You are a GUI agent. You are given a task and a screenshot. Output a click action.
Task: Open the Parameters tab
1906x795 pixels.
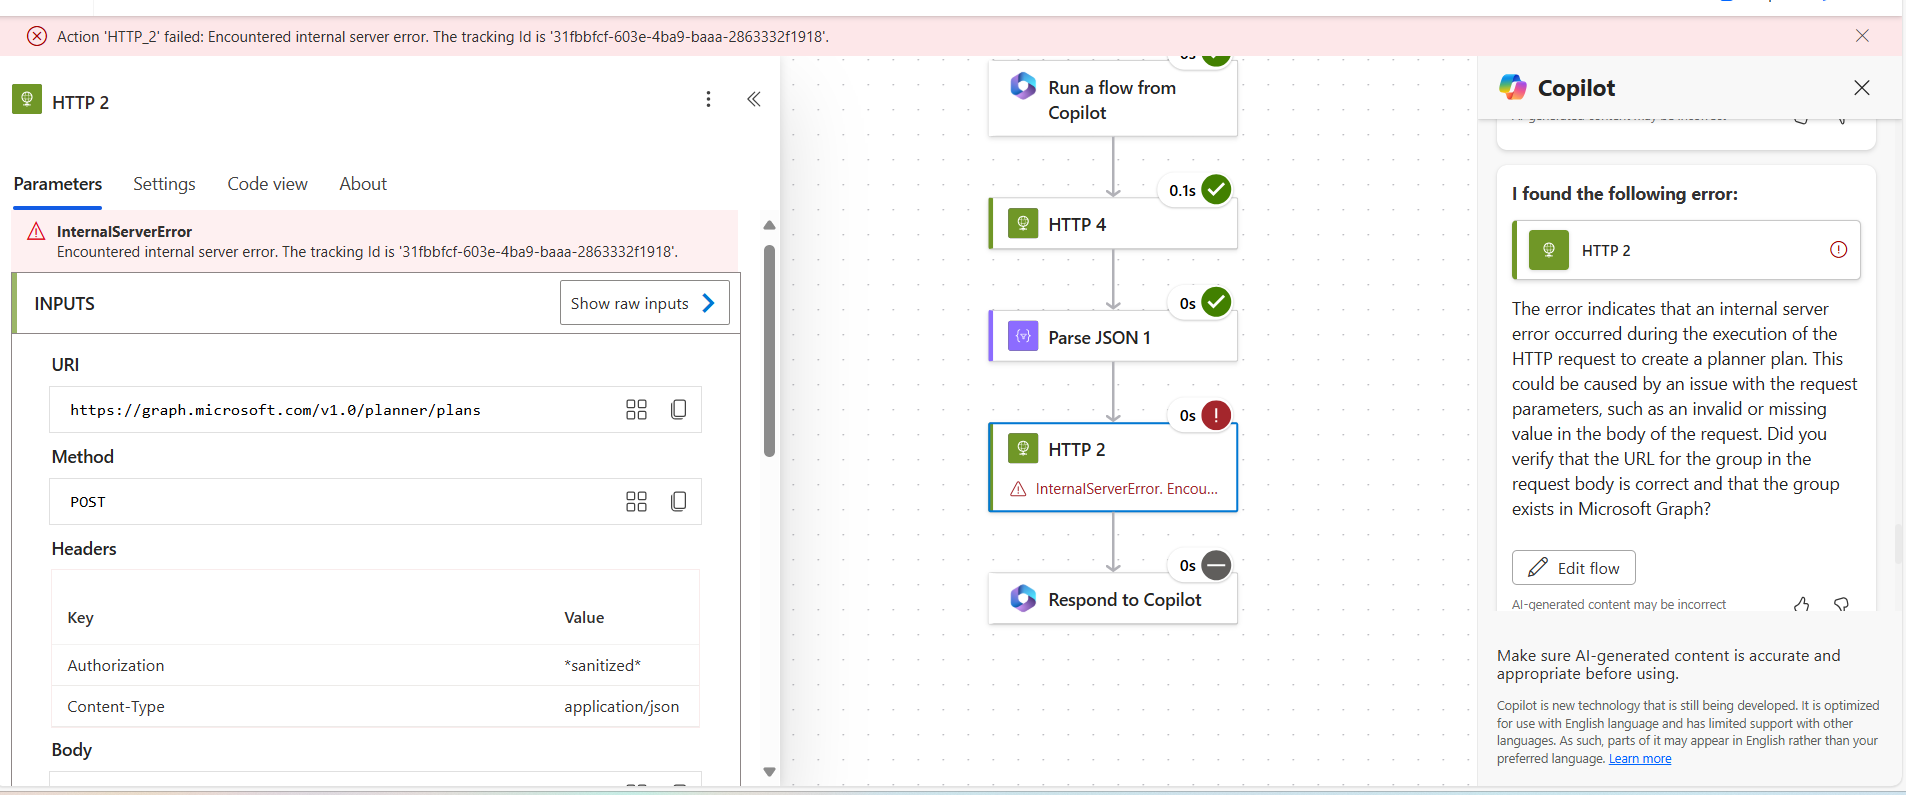(57, 184)
